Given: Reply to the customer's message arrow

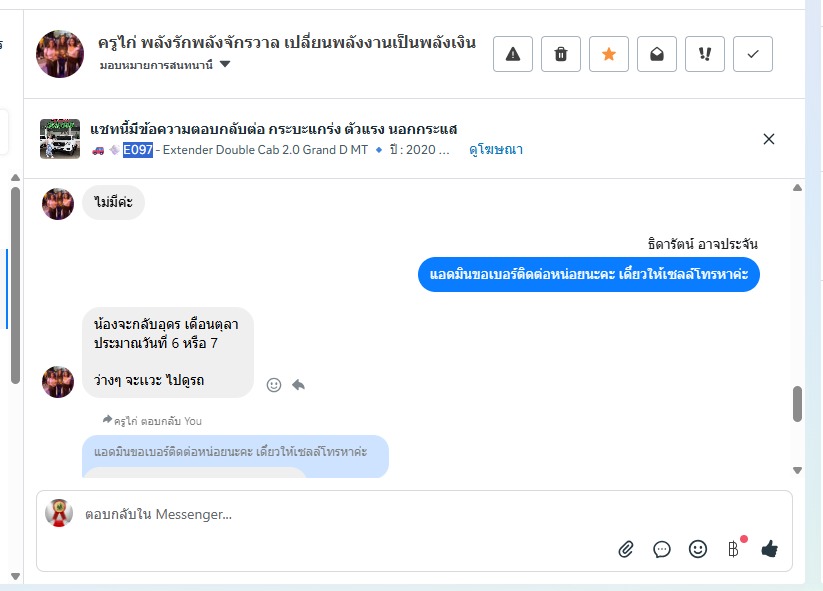Looking at the screenshot, I should click(x=299, y=385).
